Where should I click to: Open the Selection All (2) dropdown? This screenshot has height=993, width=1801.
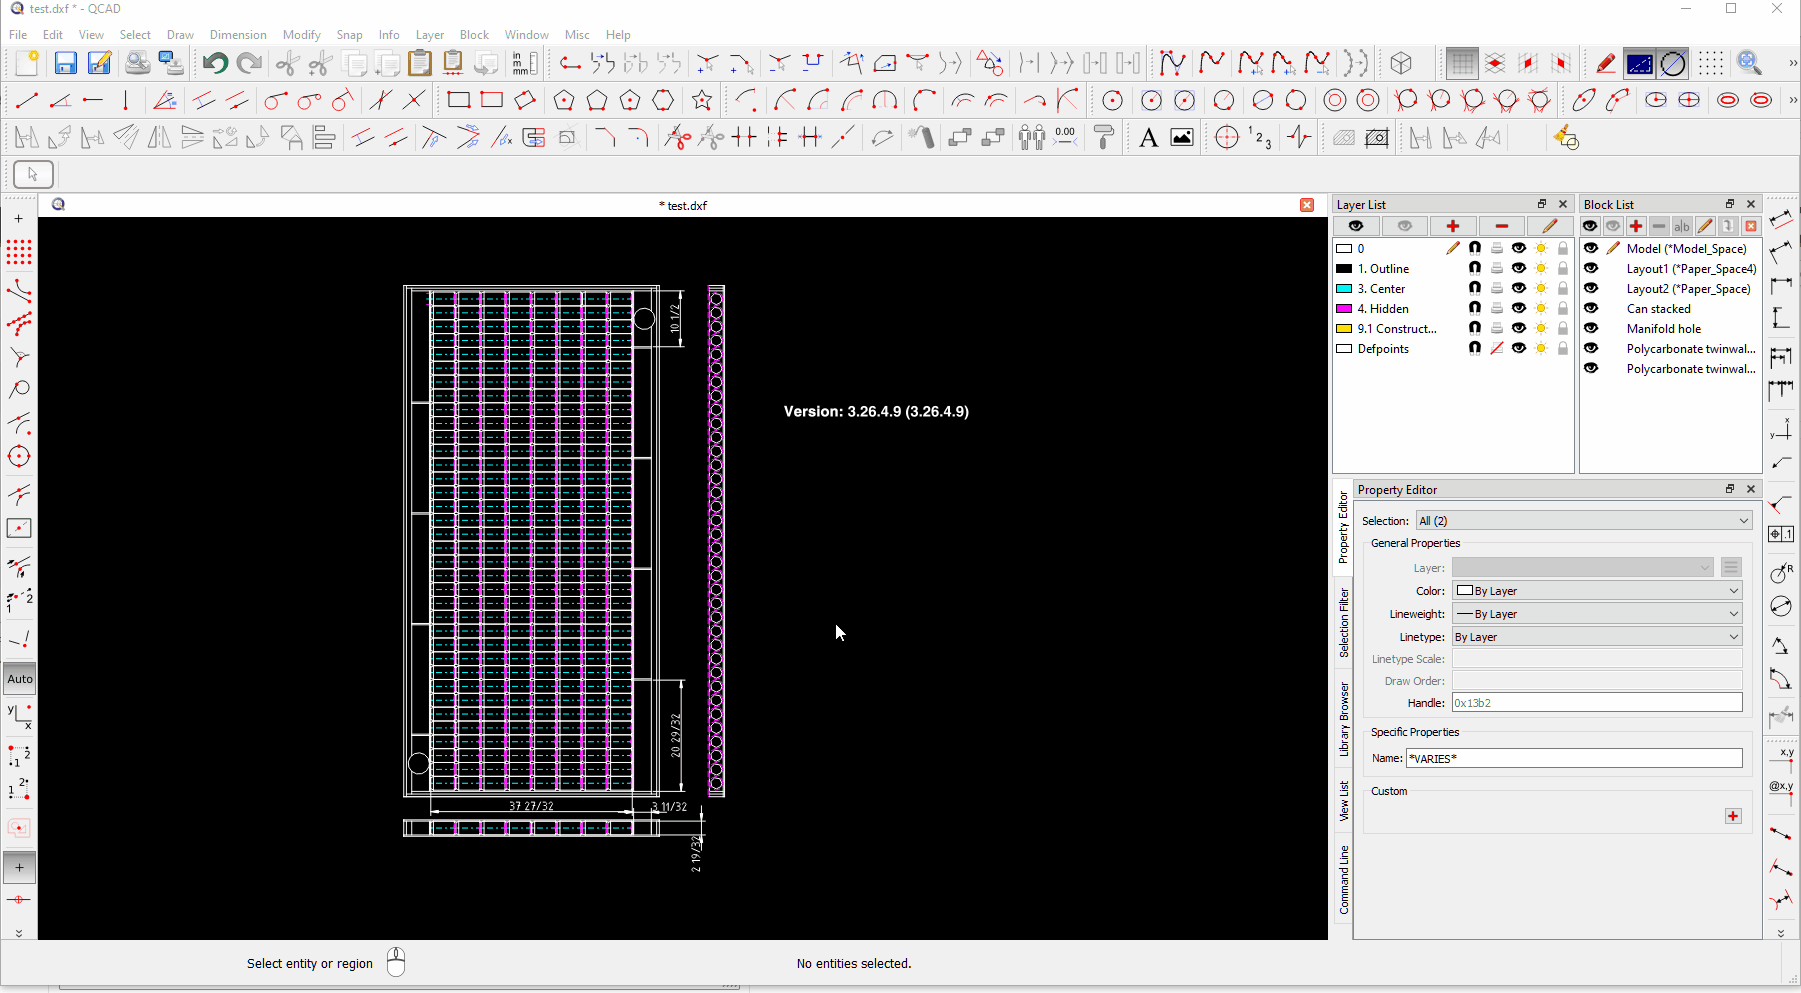click(x=1584, y=521)
